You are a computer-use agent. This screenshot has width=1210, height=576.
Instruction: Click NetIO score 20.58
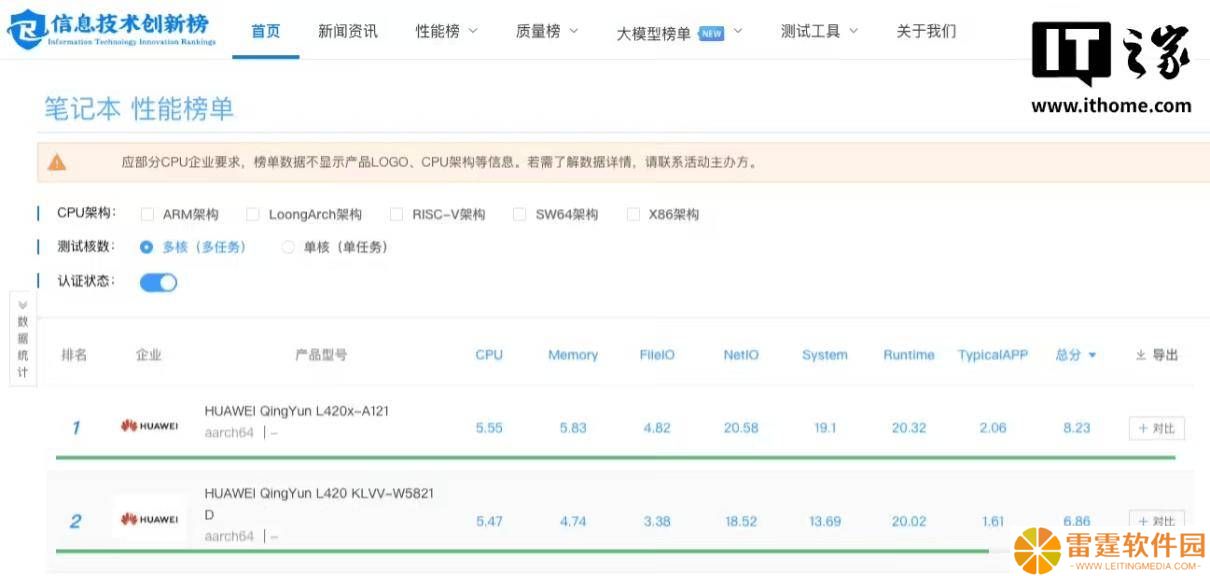pyautogui.click(x=741, y=428)
